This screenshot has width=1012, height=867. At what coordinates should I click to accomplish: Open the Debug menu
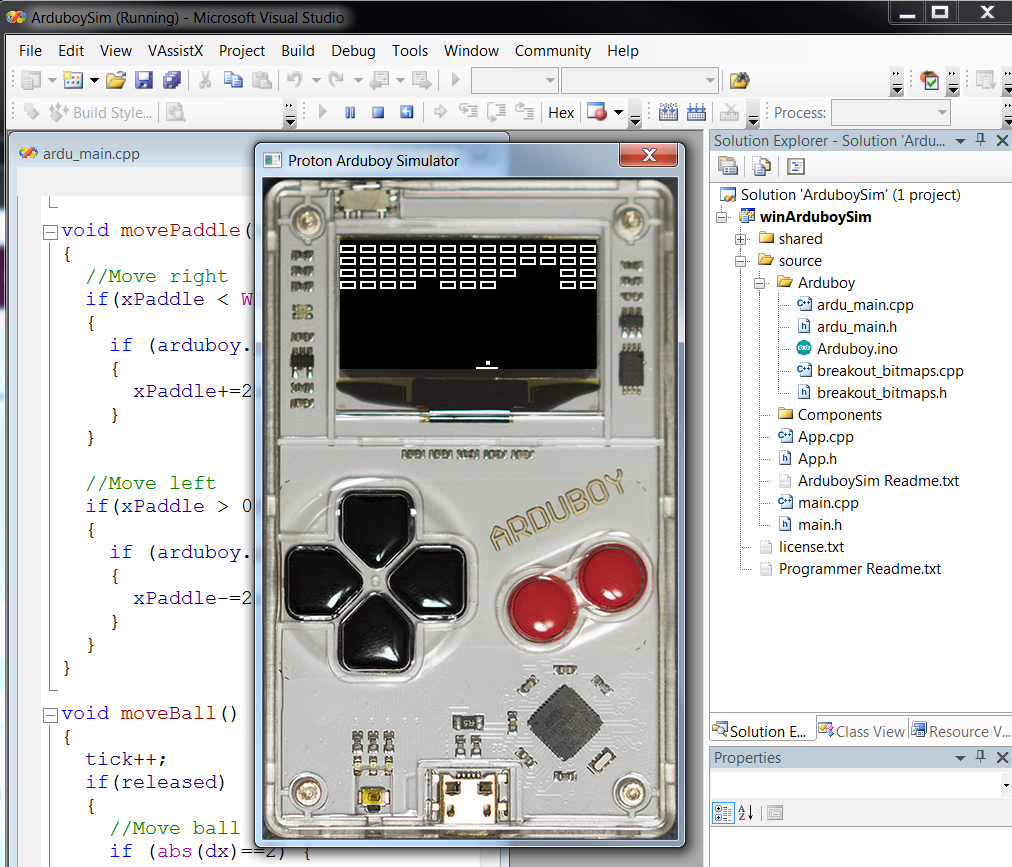pyautogui.click(x=353, y=50)
